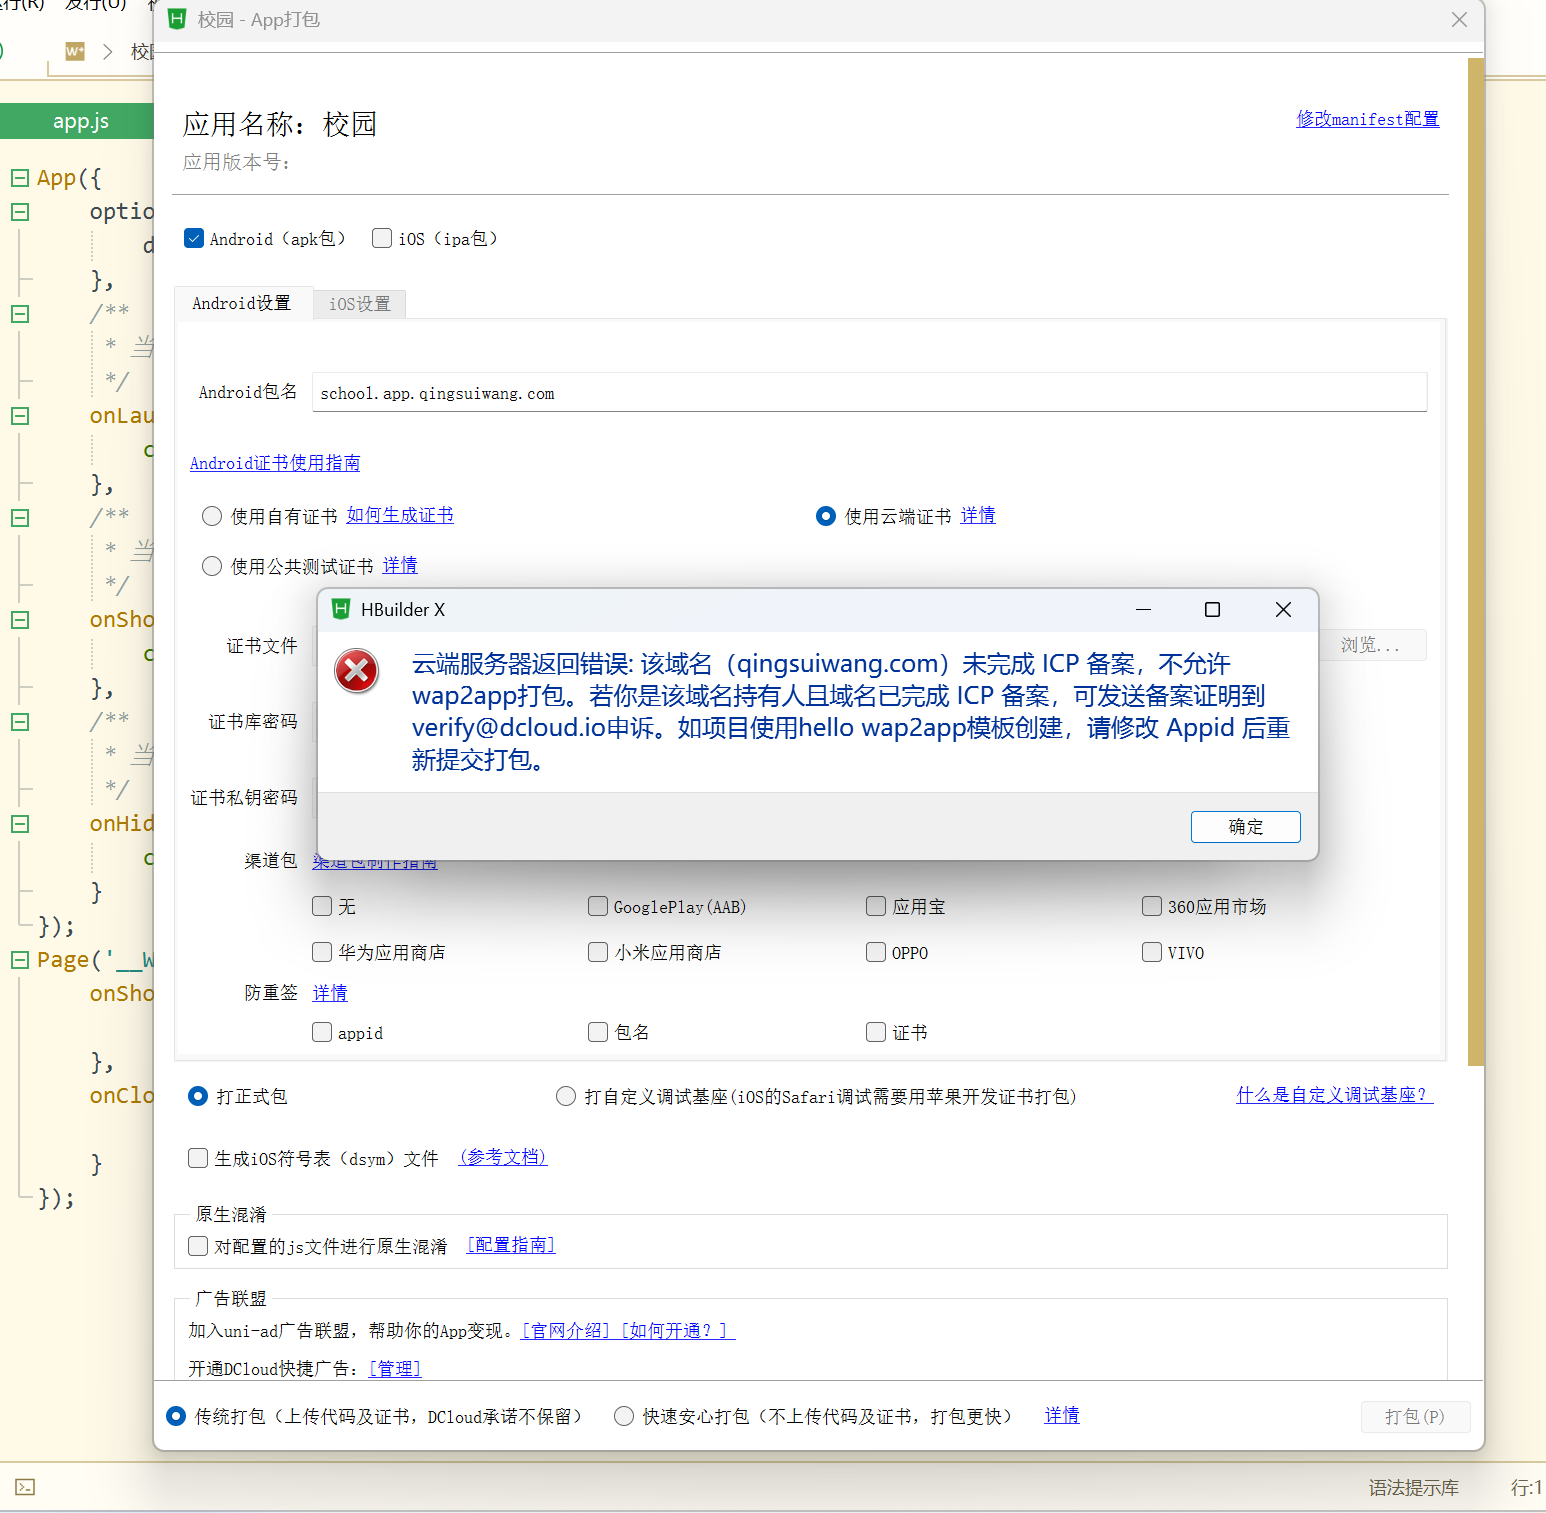
Task: Close the HBuilder X error dialog
Action: (x=1283, y=609)
